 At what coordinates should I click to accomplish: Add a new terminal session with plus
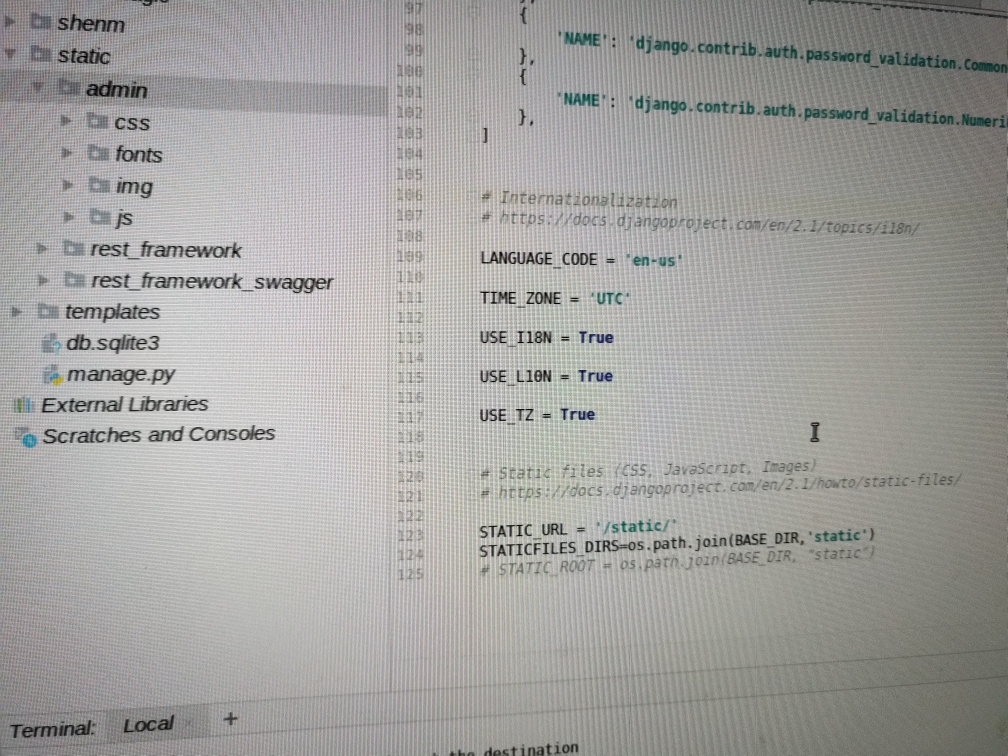pyautogui.click(x=230, y=719)
